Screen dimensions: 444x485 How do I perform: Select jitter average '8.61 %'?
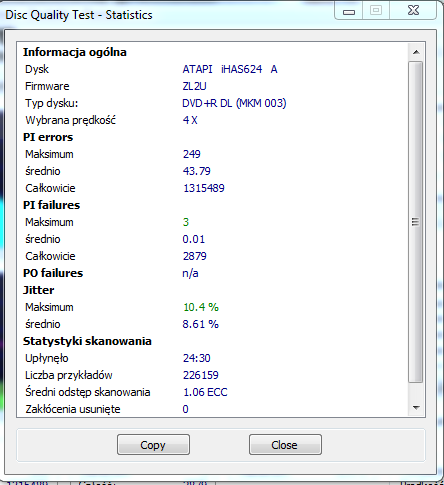tap(201, 324)
